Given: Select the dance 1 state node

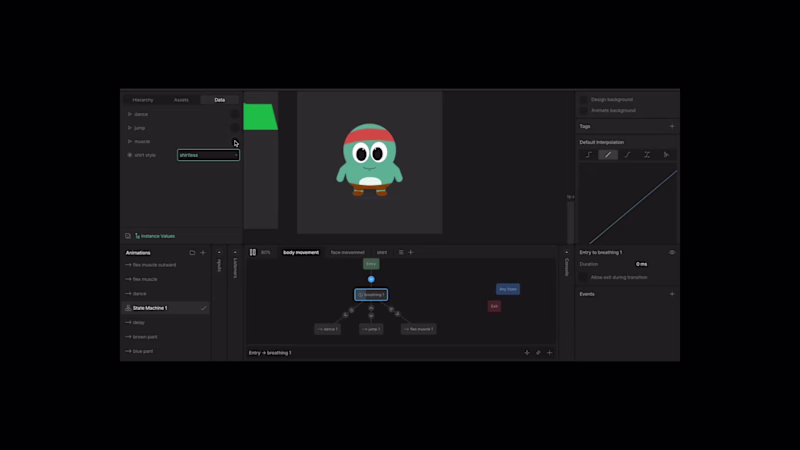Looking at the screenshot, I should [328, 329].
